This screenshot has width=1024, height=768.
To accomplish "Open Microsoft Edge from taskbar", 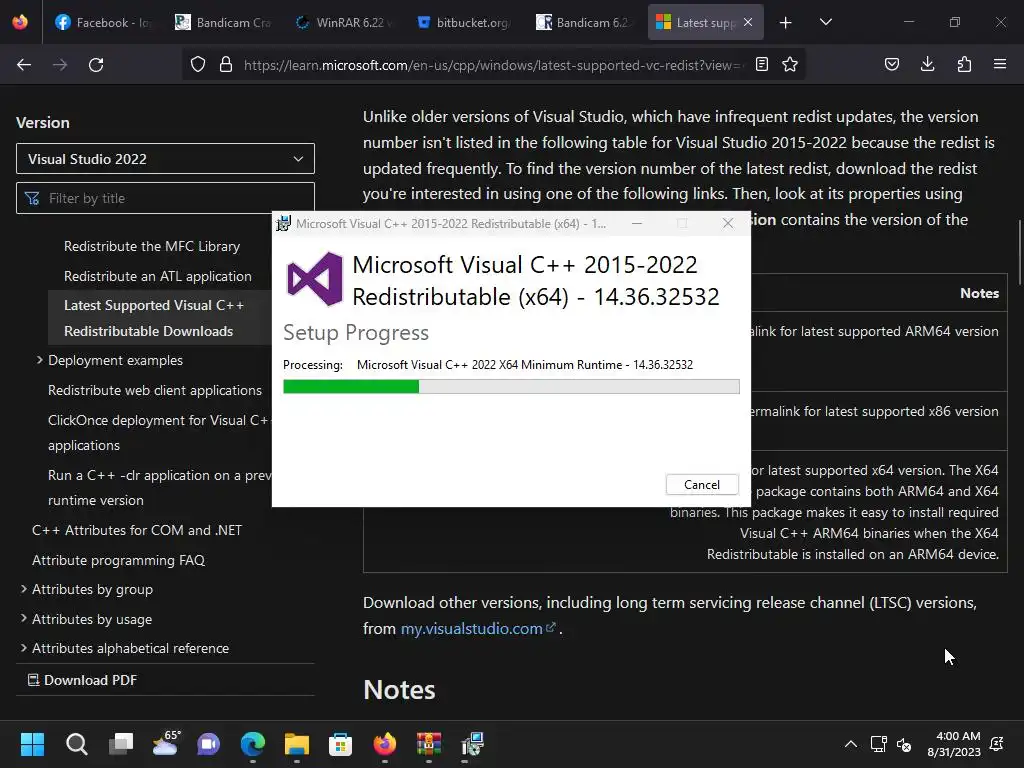I will point(253,744).
